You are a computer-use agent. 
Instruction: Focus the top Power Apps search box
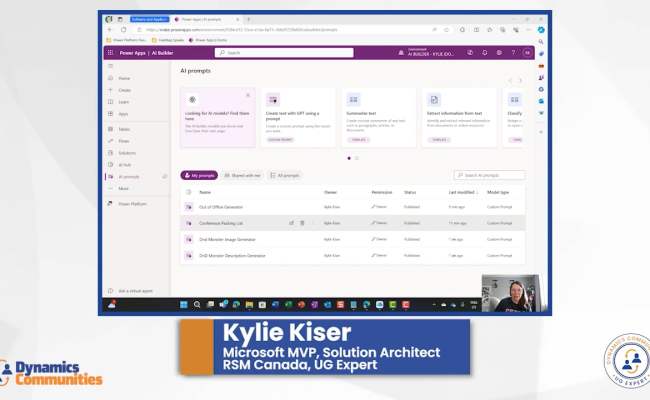[x=284, y=53]
